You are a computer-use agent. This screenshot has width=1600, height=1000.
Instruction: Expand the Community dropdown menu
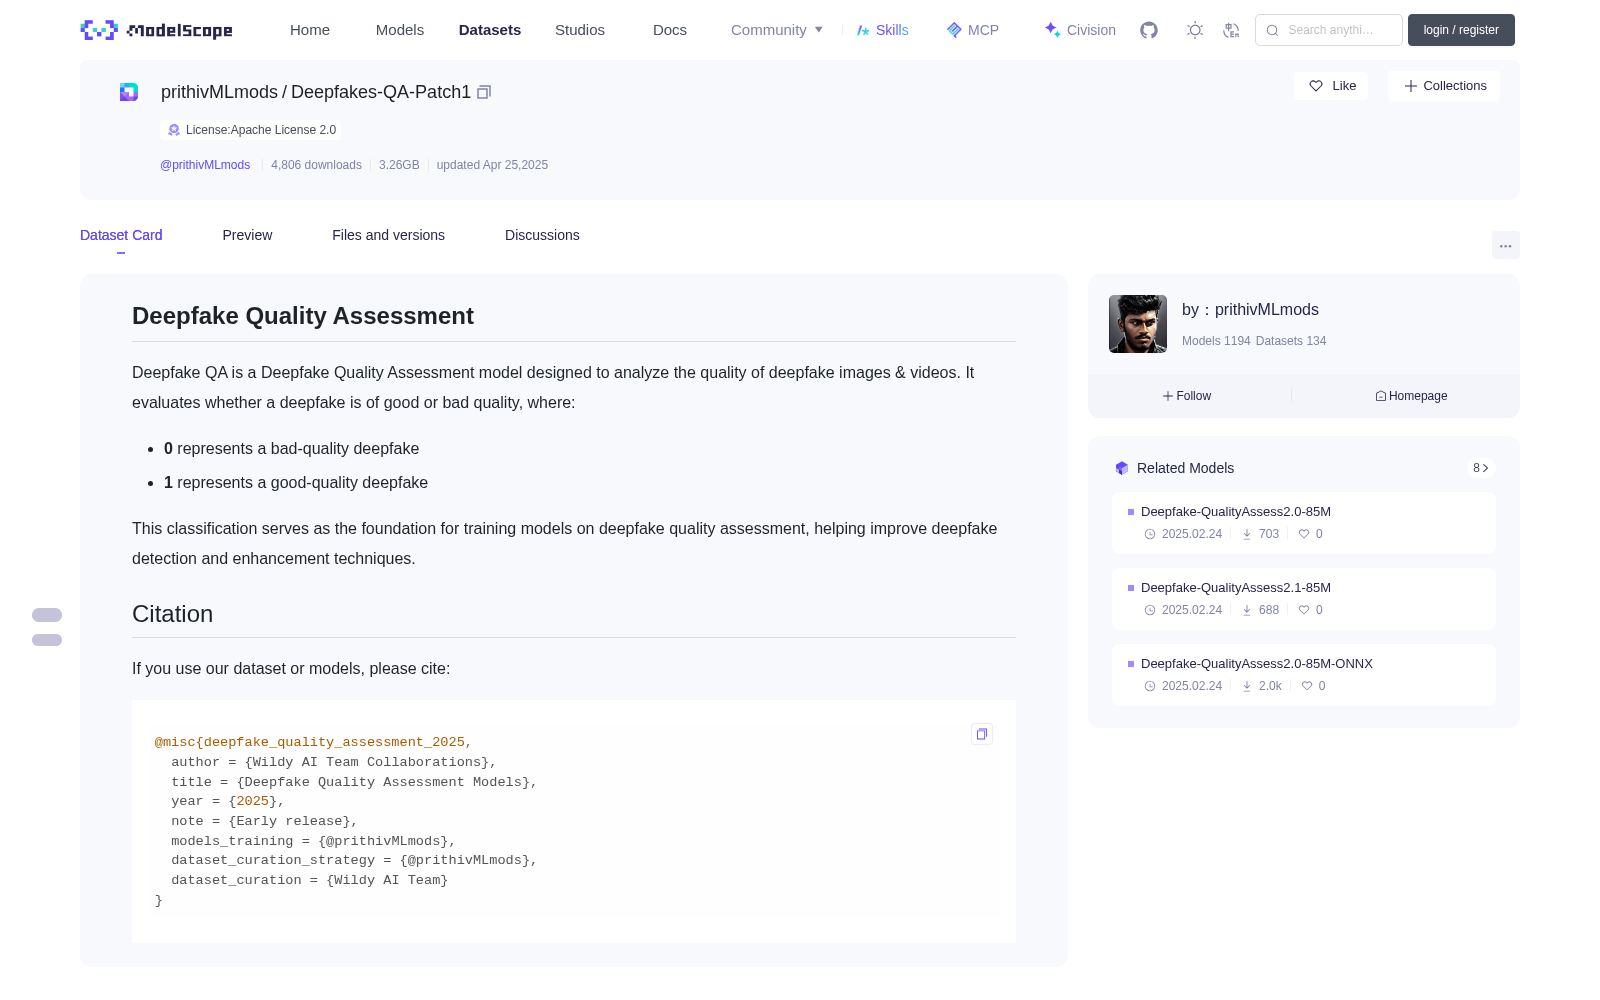click(777, 30)
